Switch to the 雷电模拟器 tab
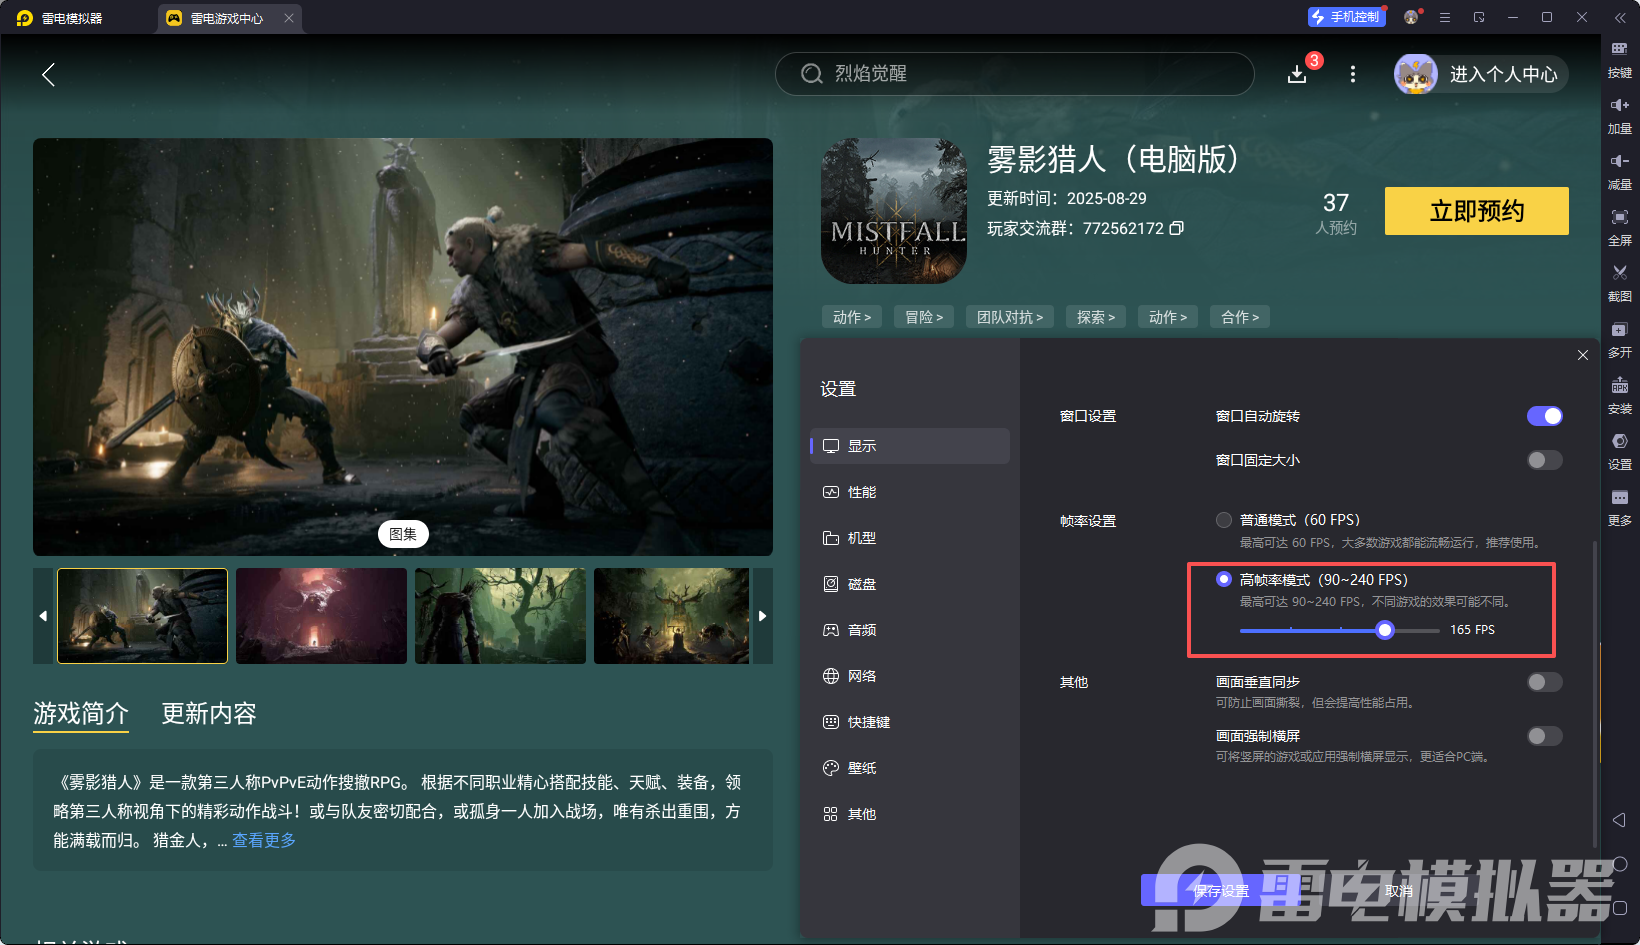The width and height of the screenshot is (1640, 945). [62, 18]
